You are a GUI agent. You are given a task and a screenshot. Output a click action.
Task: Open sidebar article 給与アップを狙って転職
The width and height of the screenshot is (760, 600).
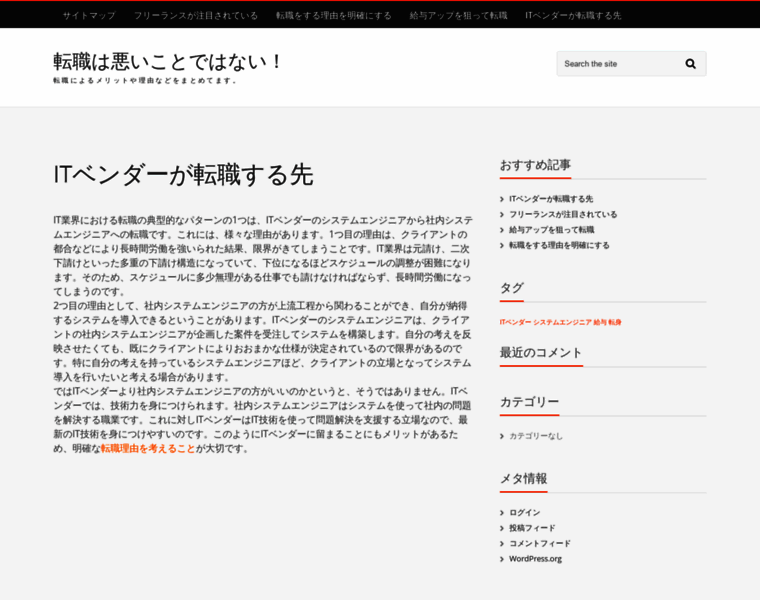pyautogui.click(x=551, y=230)
